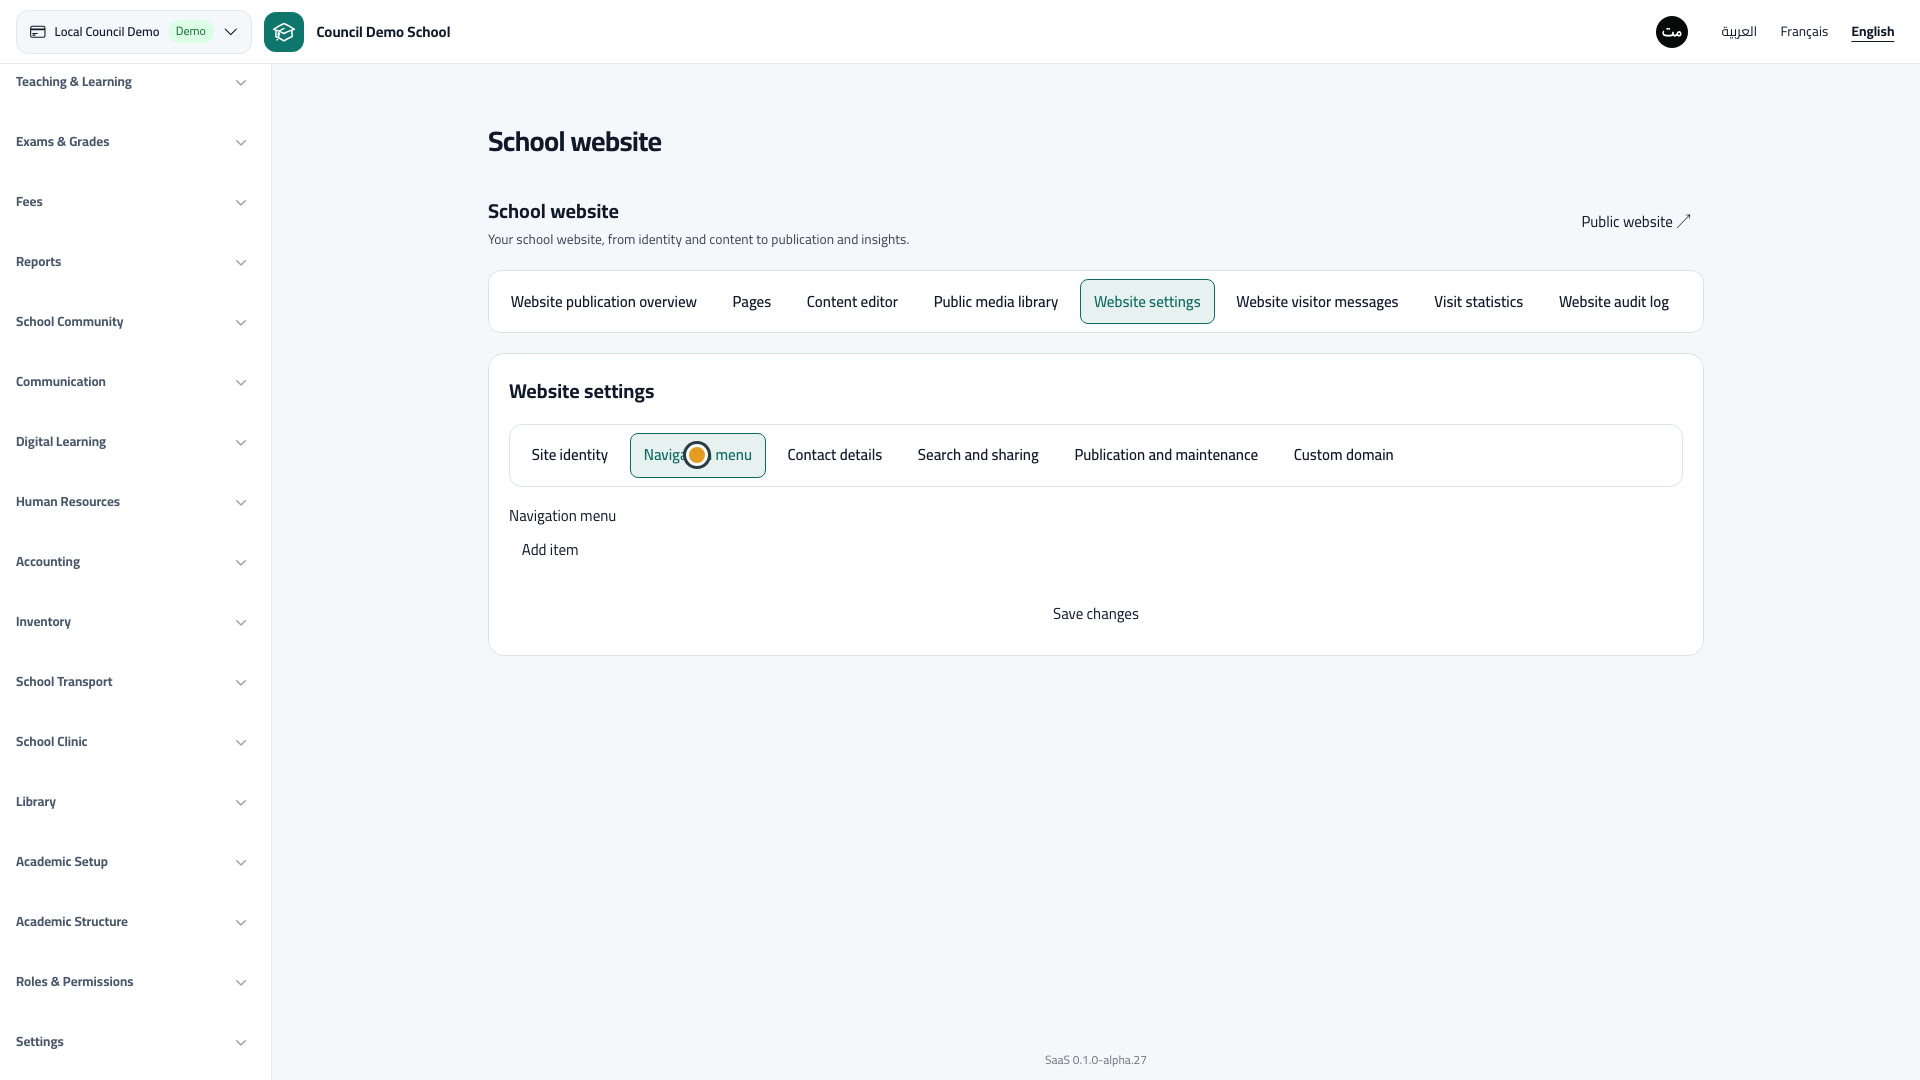Viewport: 1920px width, 1080px height.
Task: Open the Website audit log tab
Action: [x=1614, y=302]
